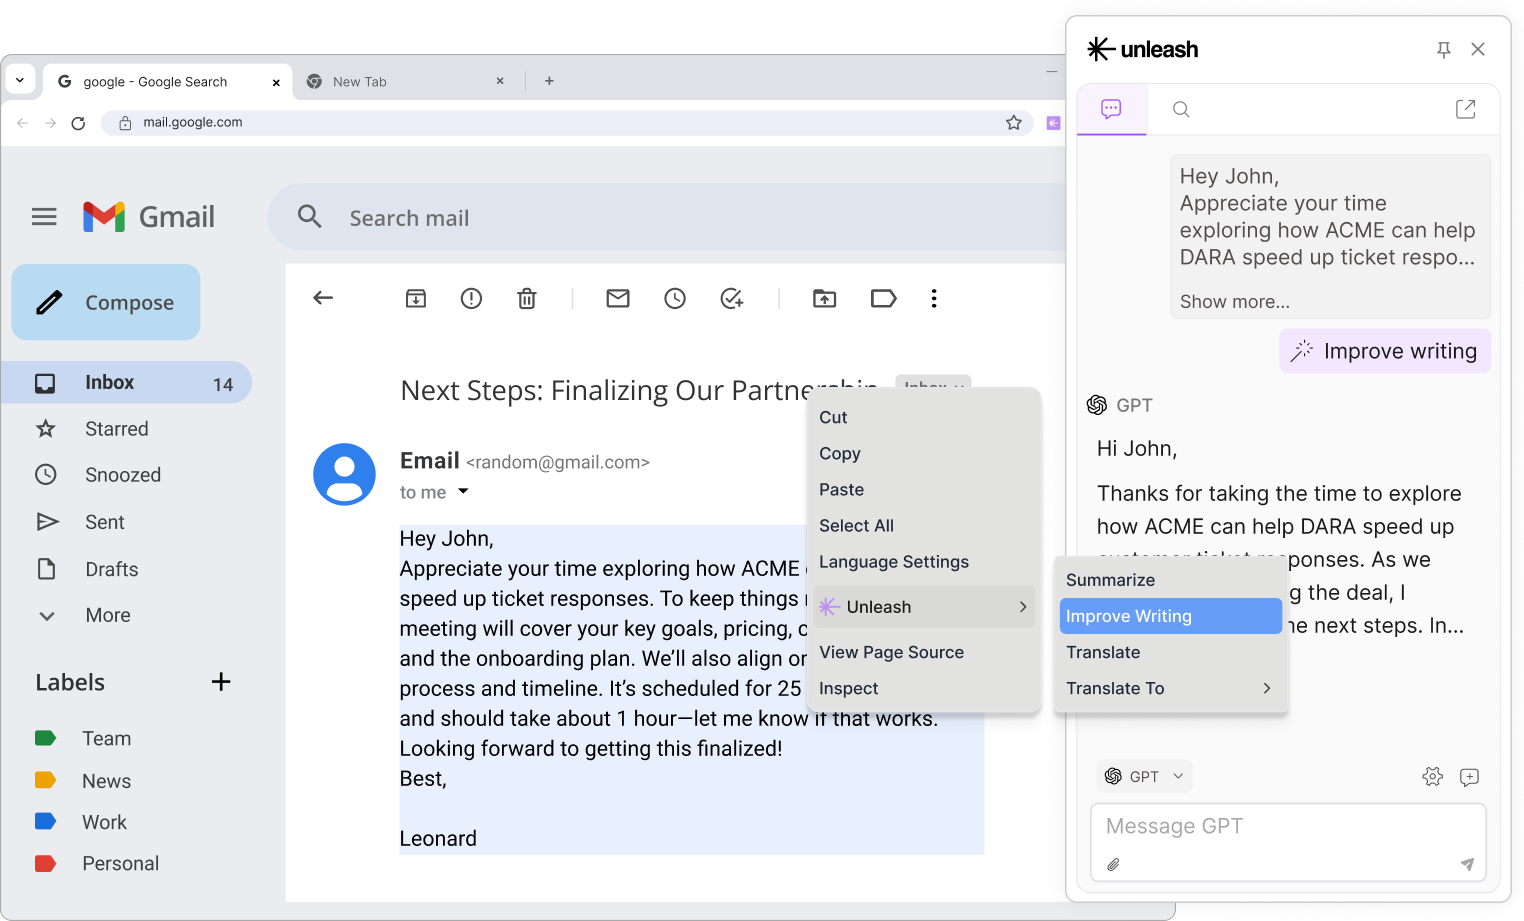Choose Cut from the context menu
The width and height of the screenshot is (1524, 921).
(923, 417)
